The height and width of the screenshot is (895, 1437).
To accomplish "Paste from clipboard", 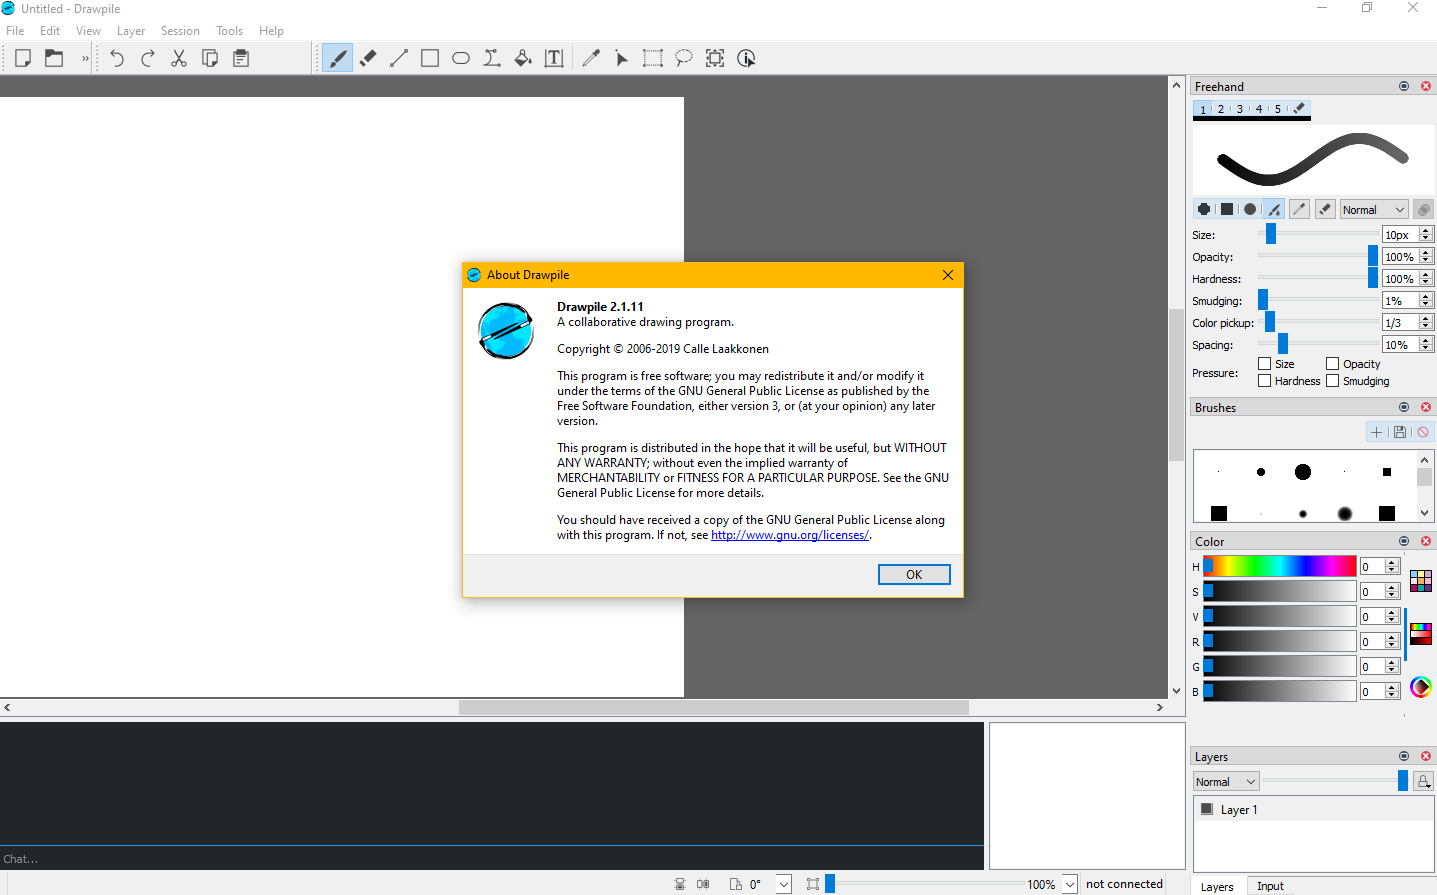I will [x=241, y=58].
